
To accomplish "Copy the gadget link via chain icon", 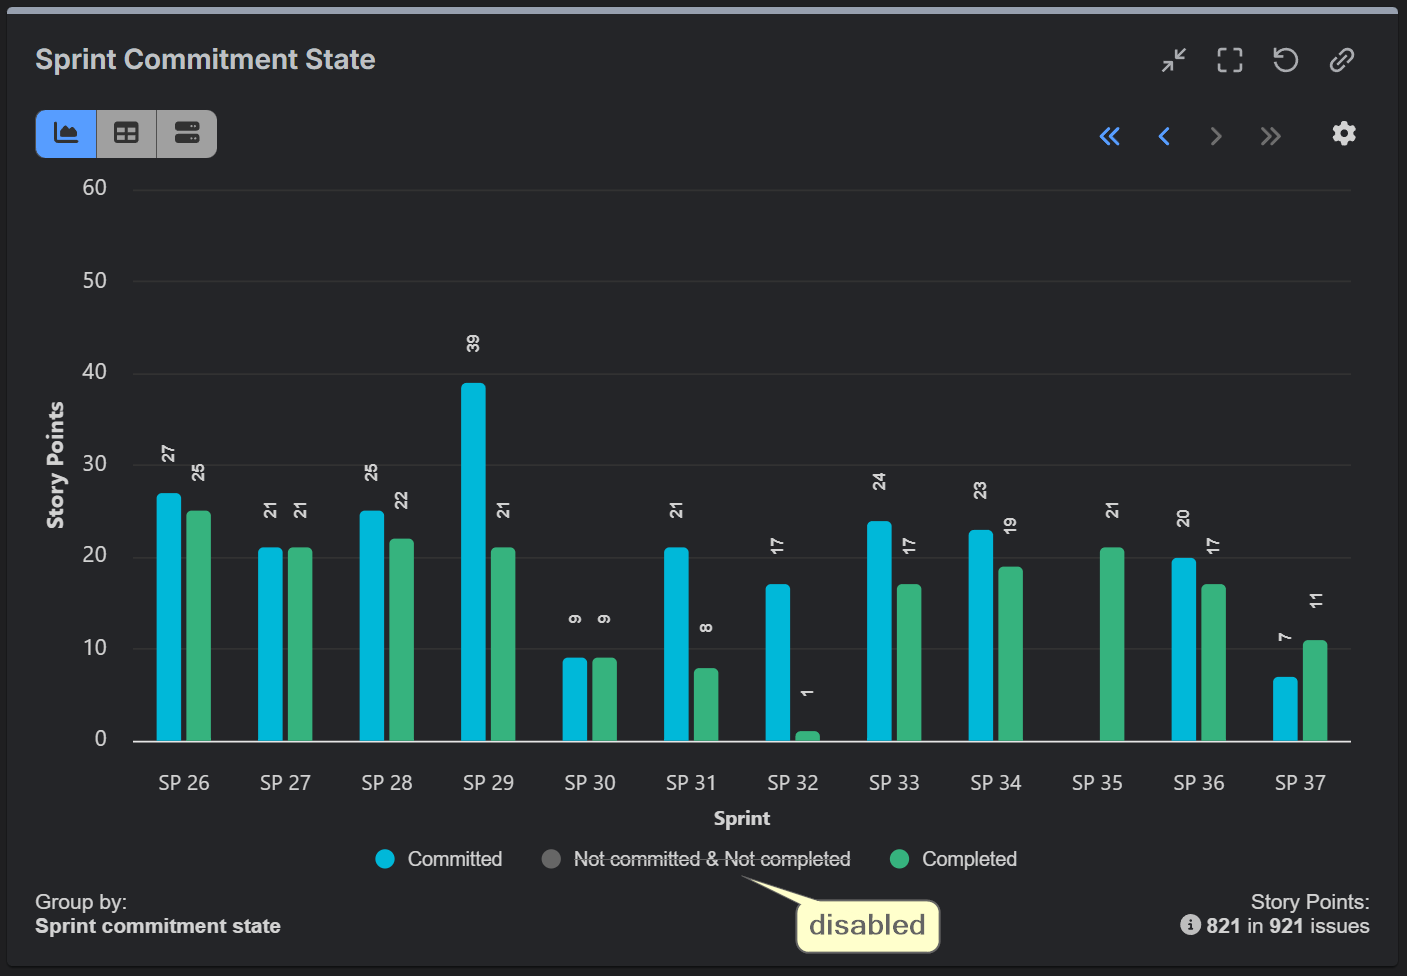I will click(1342, 60).
